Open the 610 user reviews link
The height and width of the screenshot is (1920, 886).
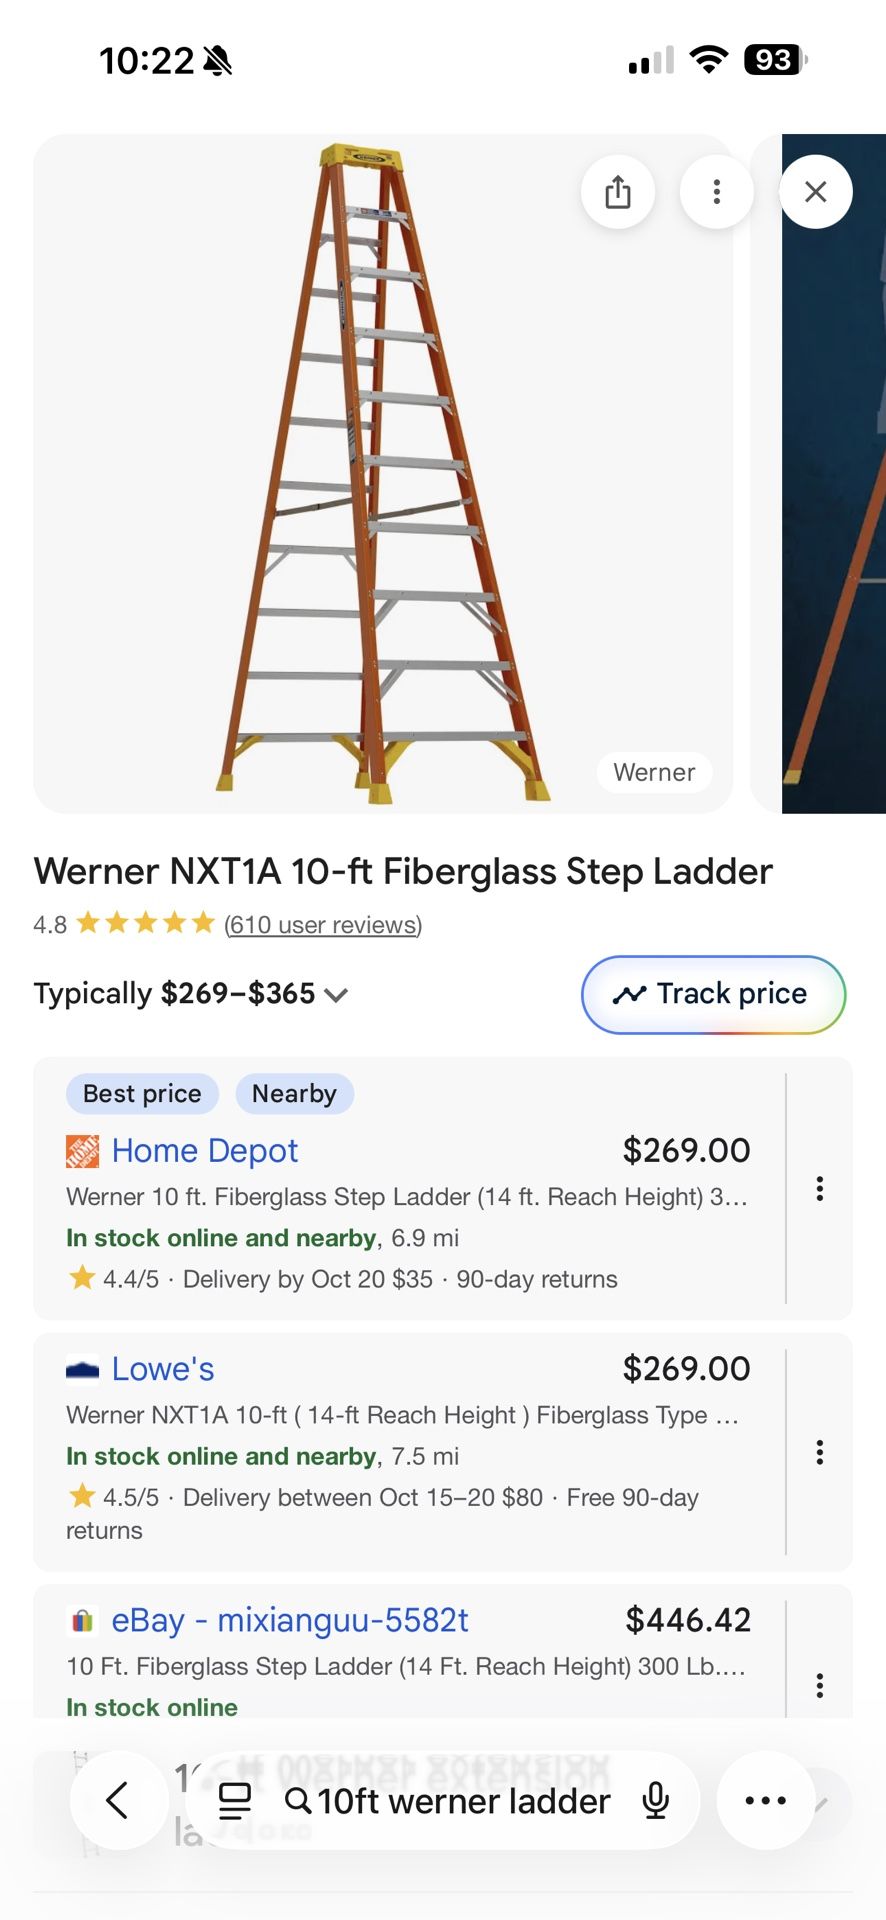pyautogui.click(x=323, y=925)
